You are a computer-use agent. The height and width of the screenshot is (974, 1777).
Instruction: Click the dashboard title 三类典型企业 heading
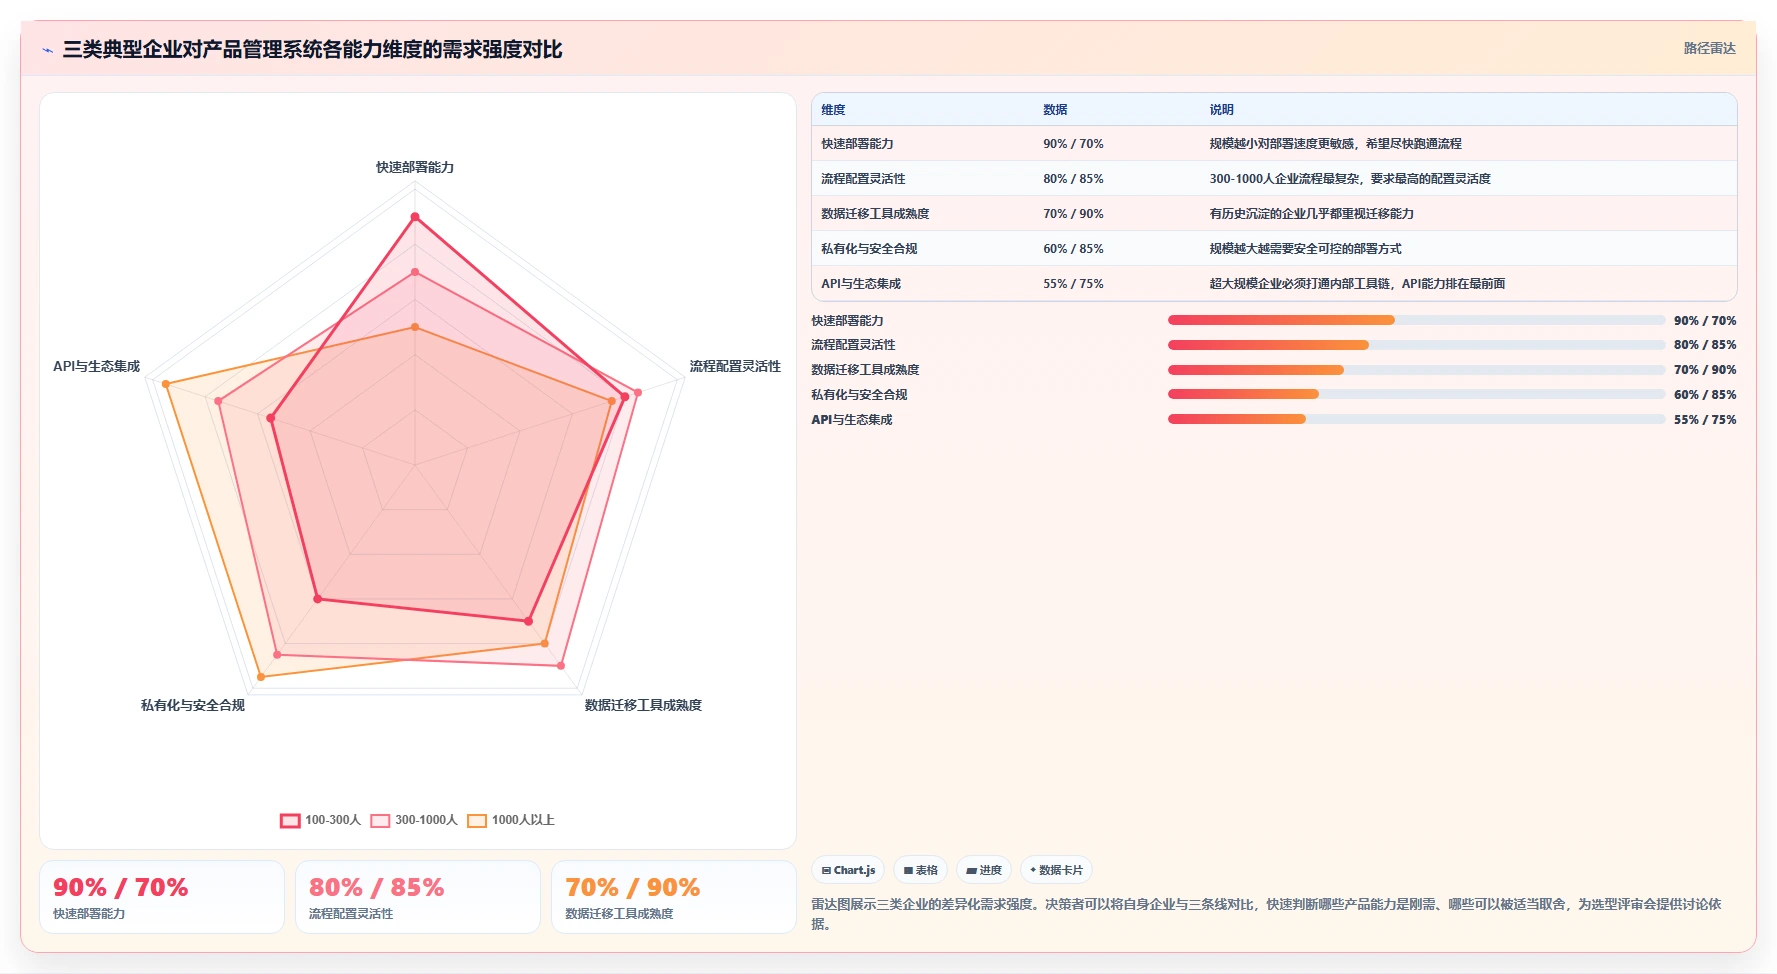[x=312, y=50]
